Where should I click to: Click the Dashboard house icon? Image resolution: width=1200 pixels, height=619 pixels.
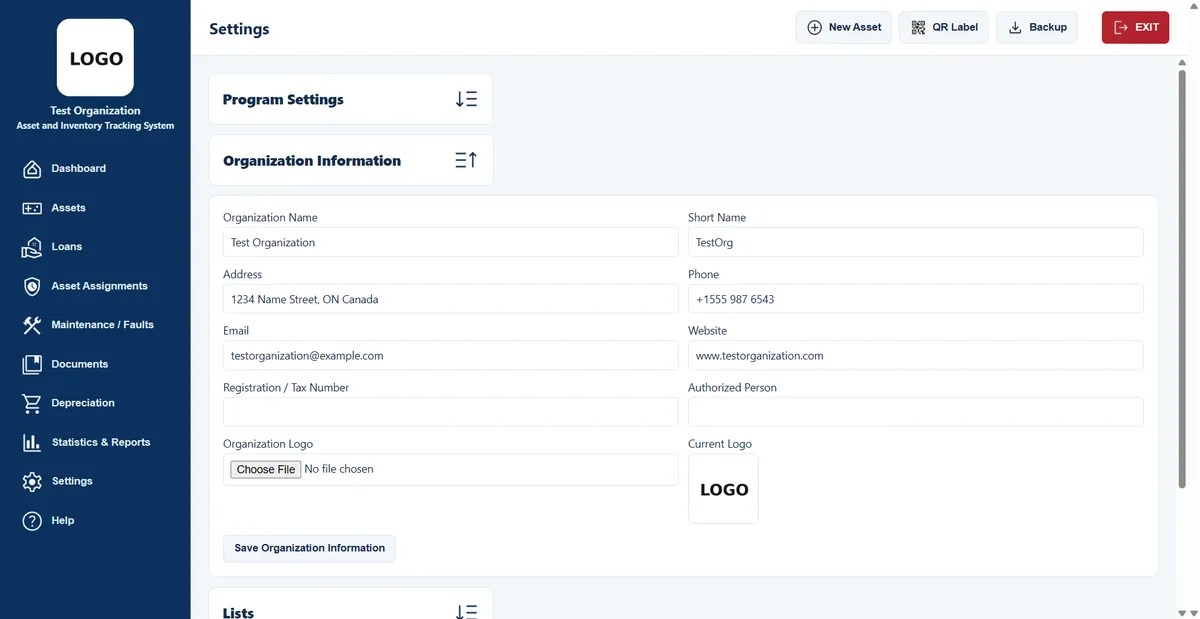pyautogui.click(x=32, y=169)
